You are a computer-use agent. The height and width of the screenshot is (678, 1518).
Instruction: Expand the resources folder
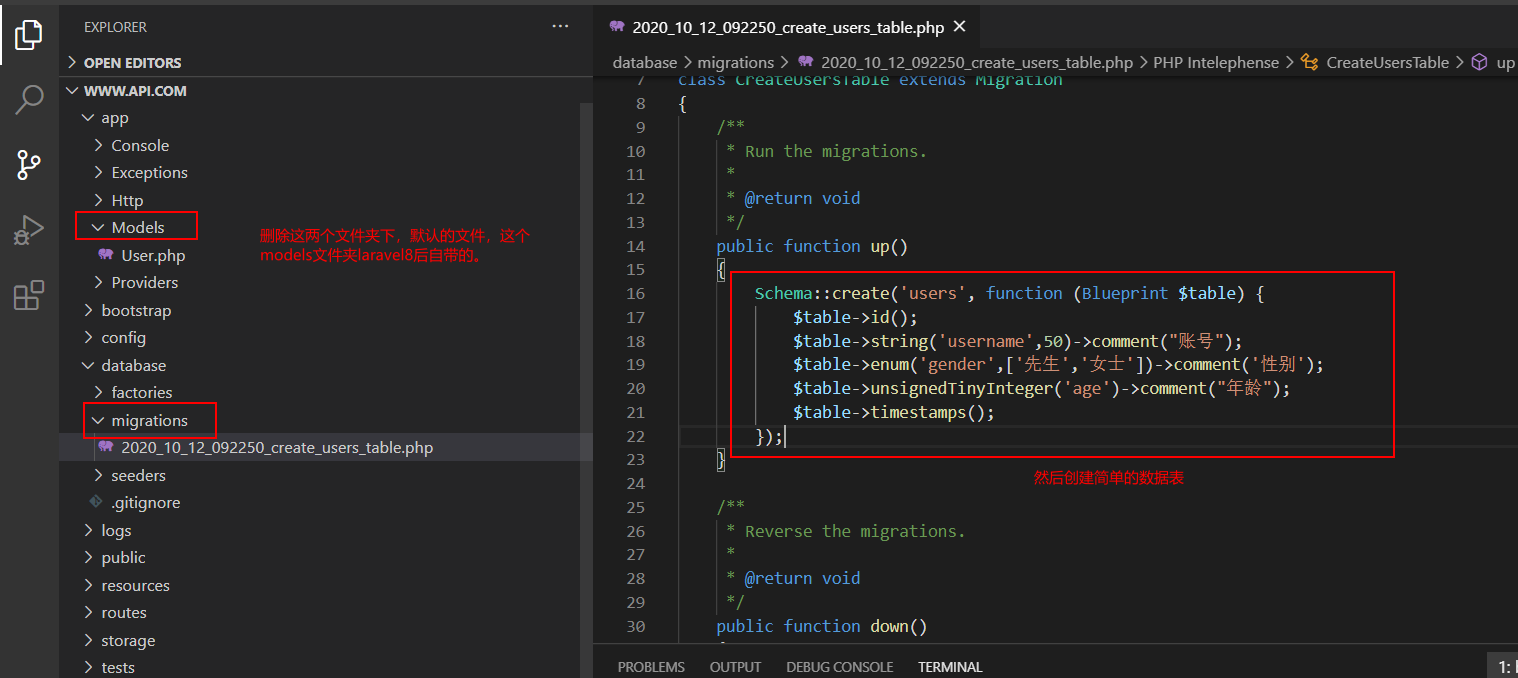point(88,585)
